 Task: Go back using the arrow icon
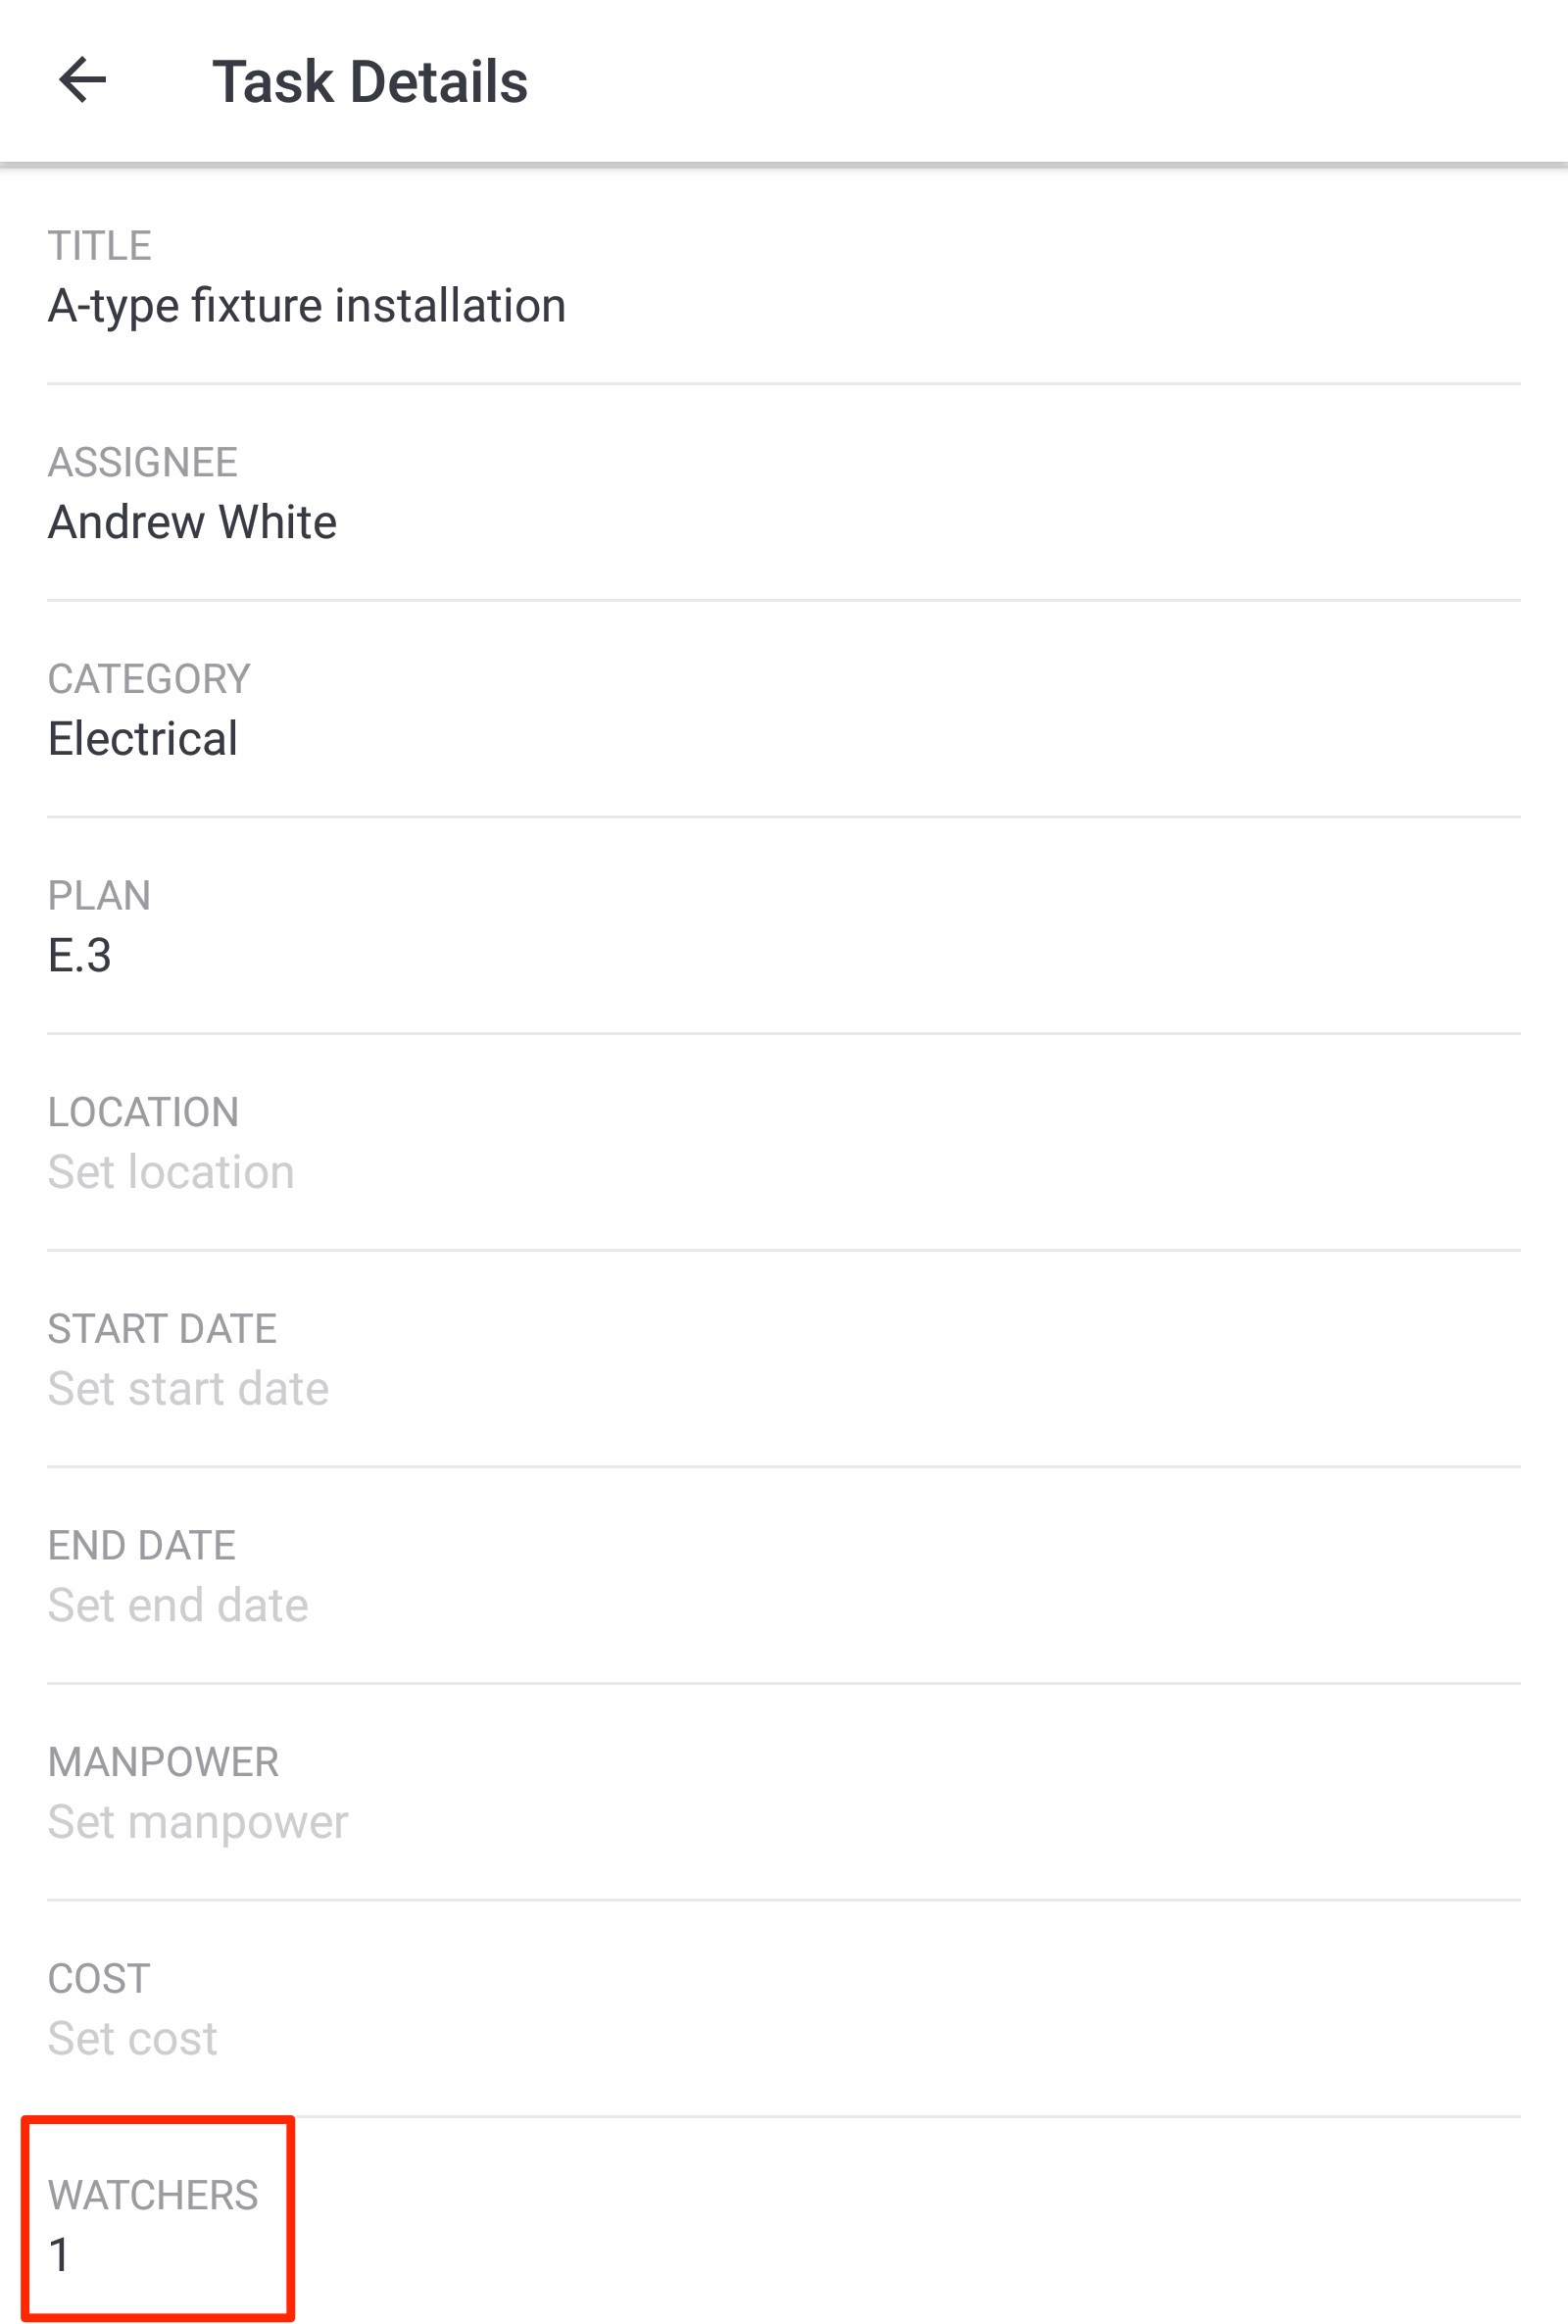tap(83, 80)
